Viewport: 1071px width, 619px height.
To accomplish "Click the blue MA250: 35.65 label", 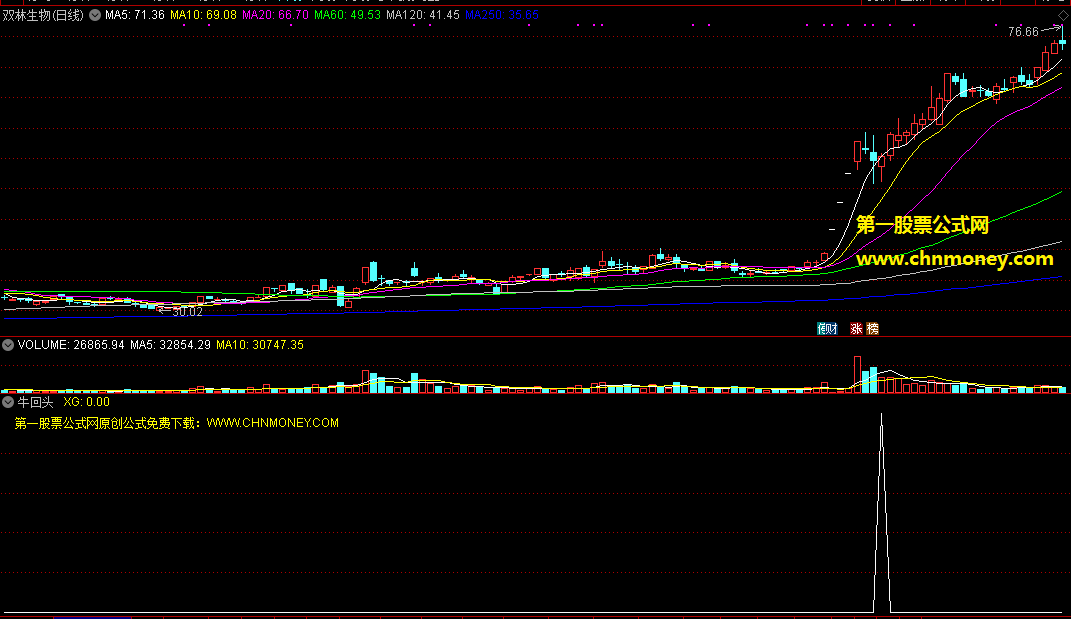I will [x=502, y=15].
